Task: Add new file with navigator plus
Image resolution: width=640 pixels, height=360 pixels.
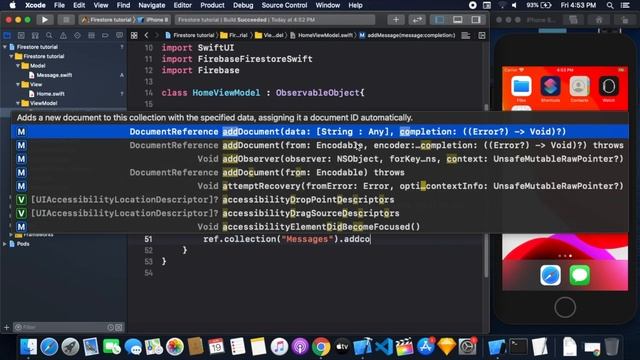Action: coord(6,327)
